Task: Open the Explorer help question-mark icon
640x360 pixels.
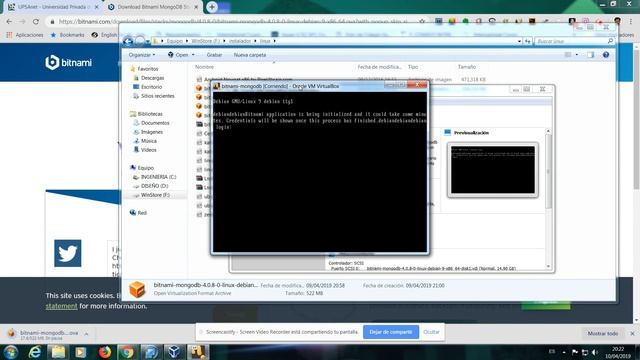Action: 606,55
